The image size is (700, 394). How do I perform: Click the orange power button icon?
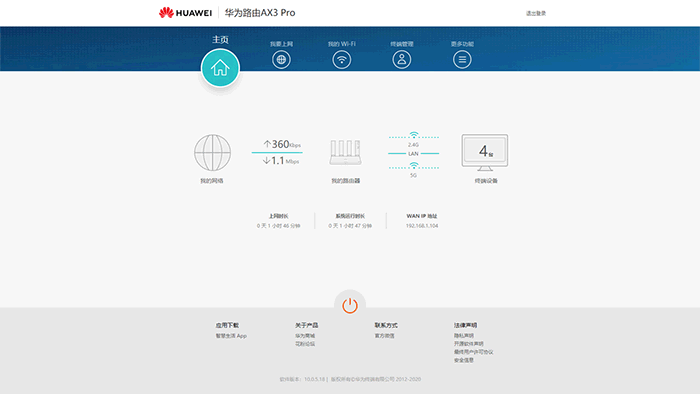click(x=350, y=306)
